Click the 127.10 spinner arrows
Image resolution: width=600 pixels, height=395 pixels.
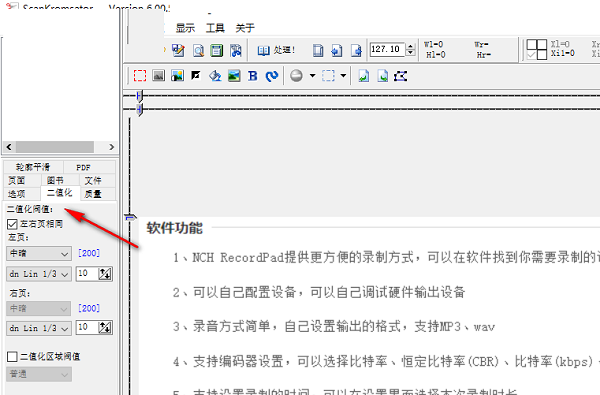click(411, 49)
